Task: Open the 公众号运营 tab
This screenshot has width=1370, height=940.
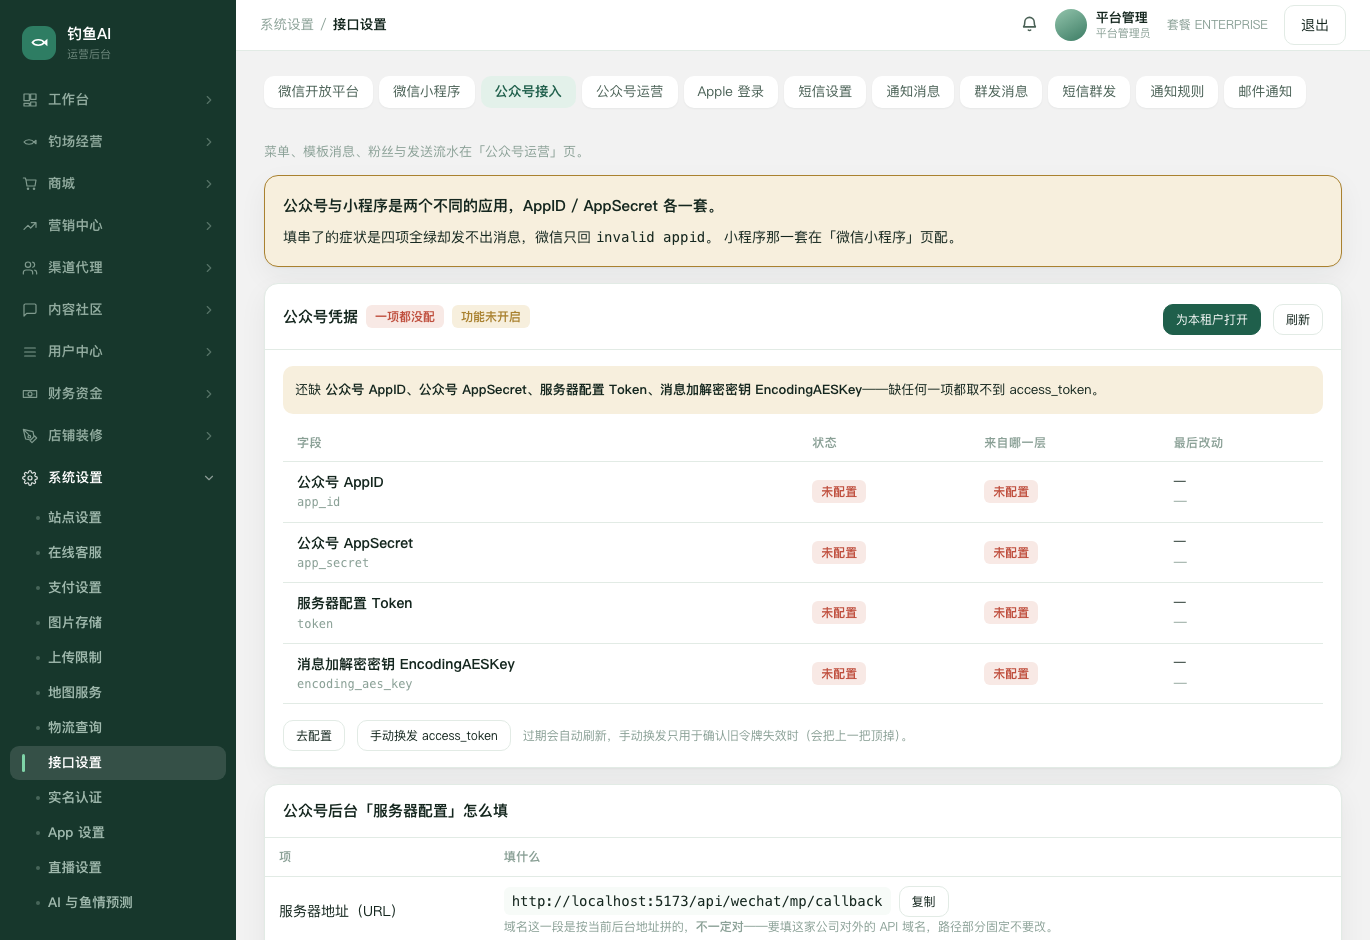Action: pyautogui.click(x=629, y=92)
